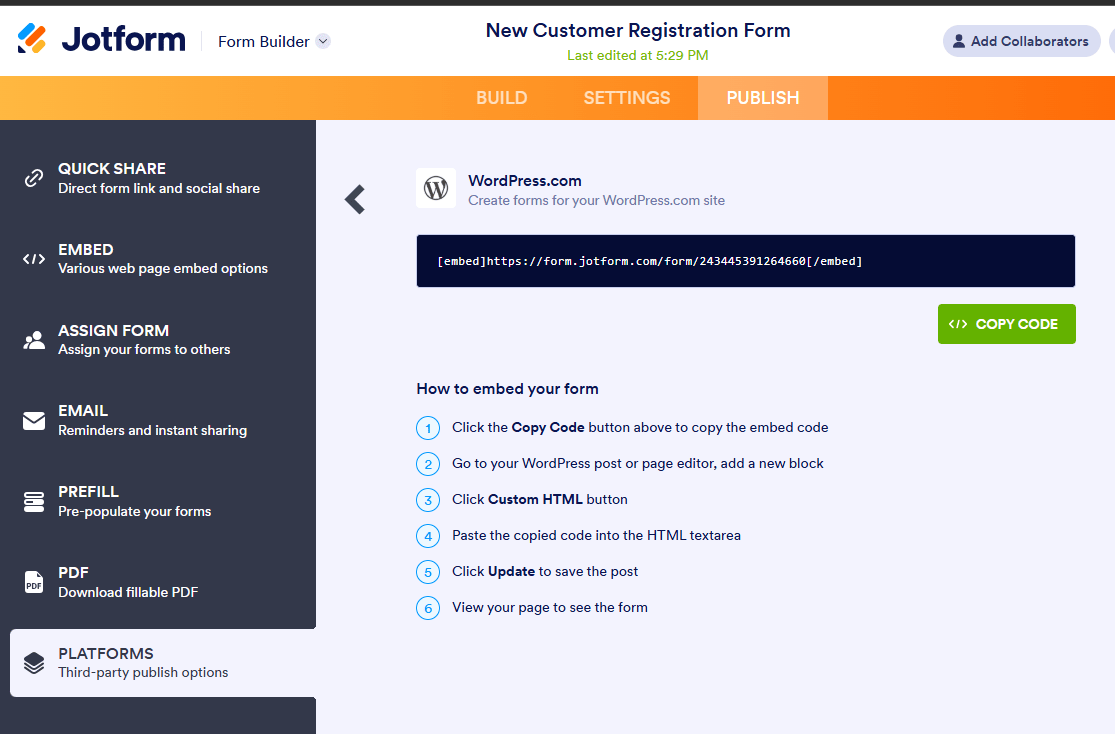This screenshot has height=734, width=1115.
Task: Click step 5 Click Update to save text
Action: [545, 572]
